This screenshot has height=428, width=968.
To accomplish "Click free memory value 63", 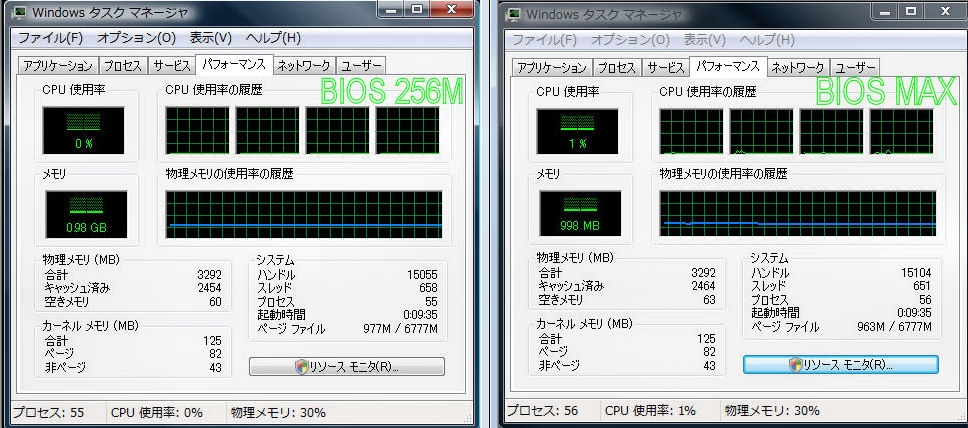I will (709, 300).
